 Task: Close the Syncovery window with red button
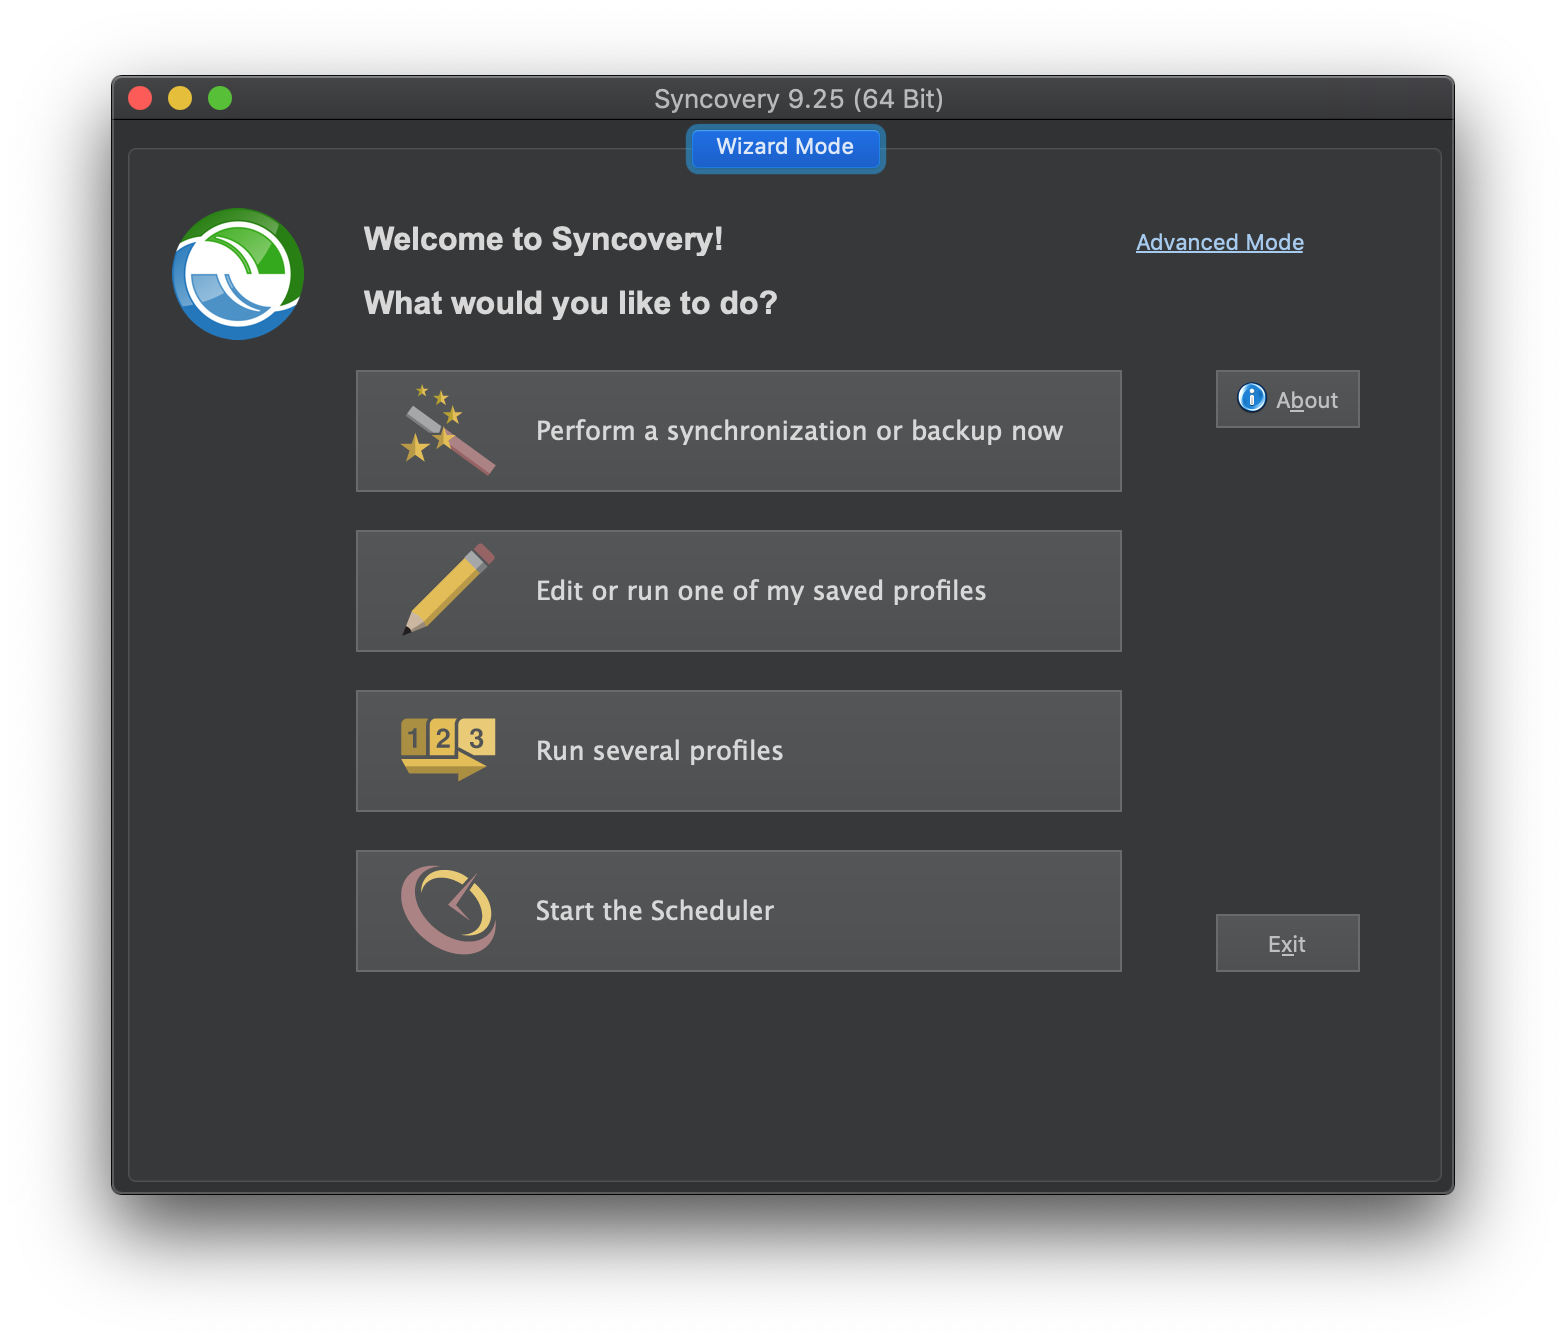tap(140, 98)
